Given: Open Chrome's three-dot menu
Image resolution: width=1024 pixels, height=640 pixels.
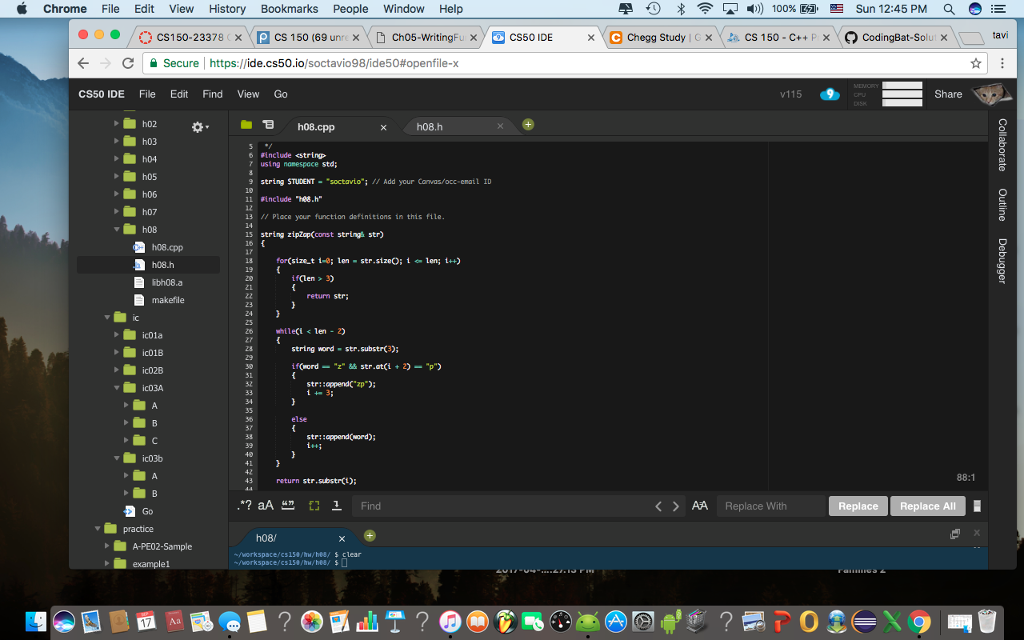Looking at the screenshot, I should pyautogui.click(x=1002, y=63).
